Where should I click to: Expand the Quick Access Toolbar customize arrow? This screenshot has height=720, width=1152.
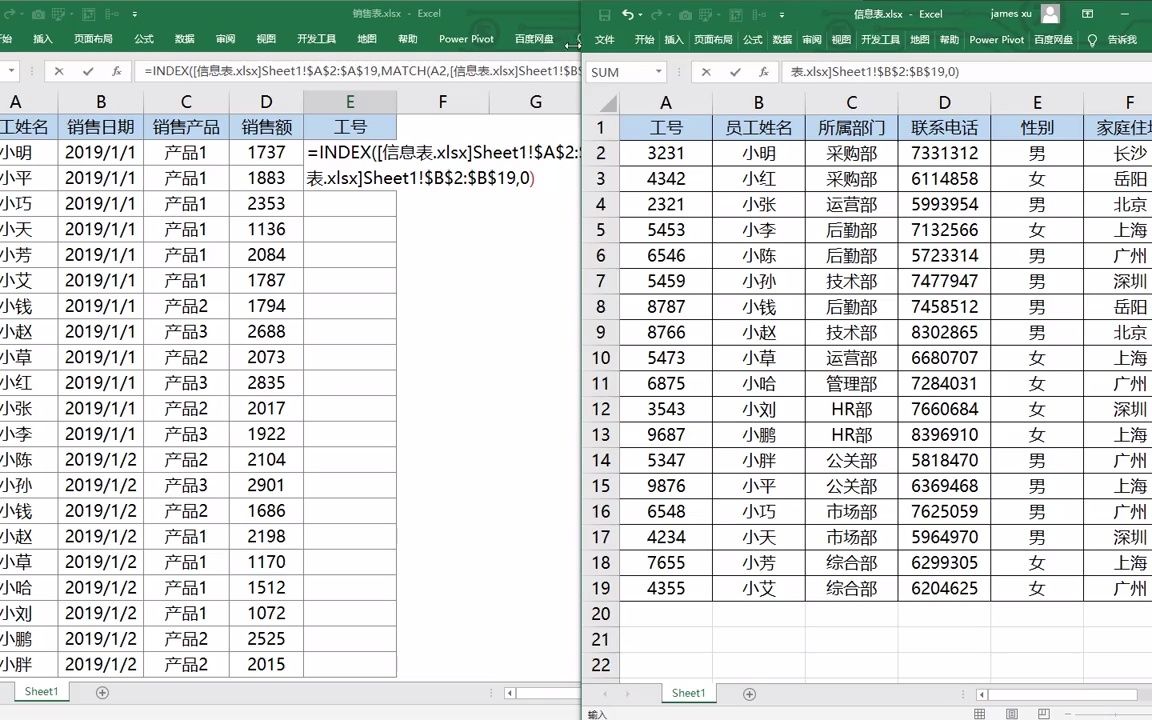782,15
